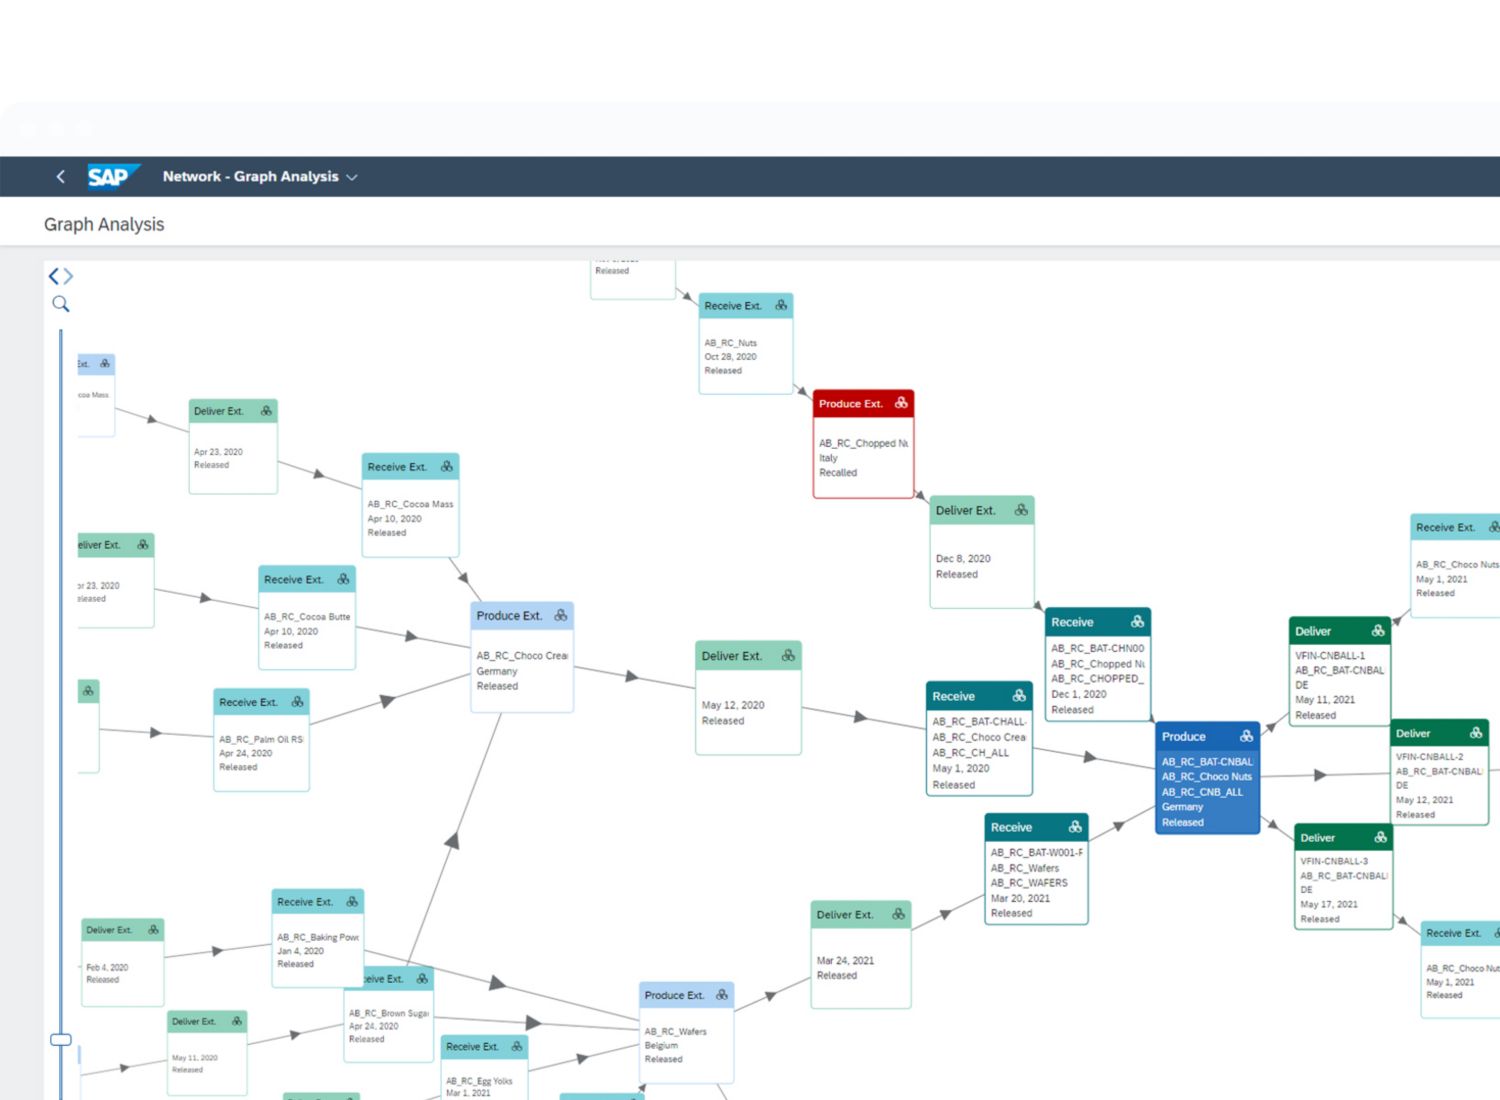Go back using the header back arrow
1500x1100 pixels.
pos(60,177)
